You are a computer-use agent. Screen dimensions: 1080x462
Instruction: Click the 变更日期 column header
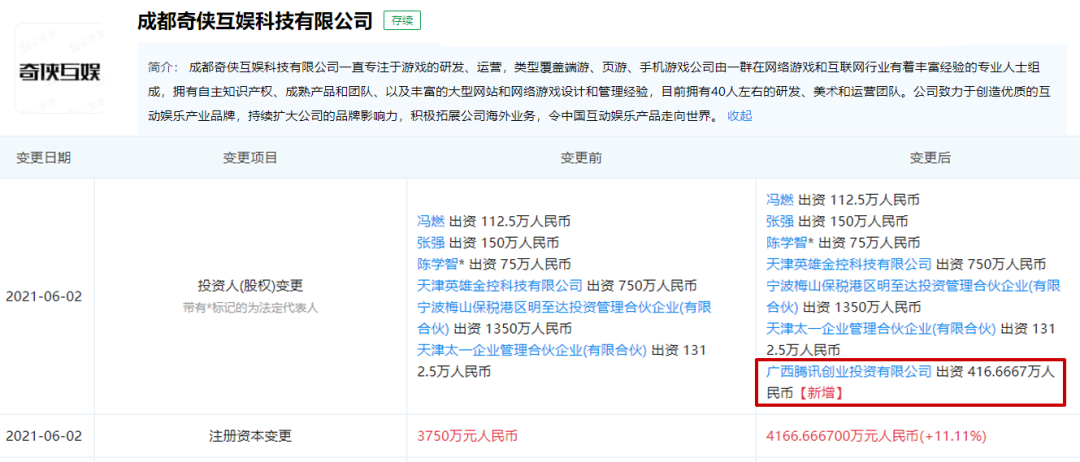(43, 158)
